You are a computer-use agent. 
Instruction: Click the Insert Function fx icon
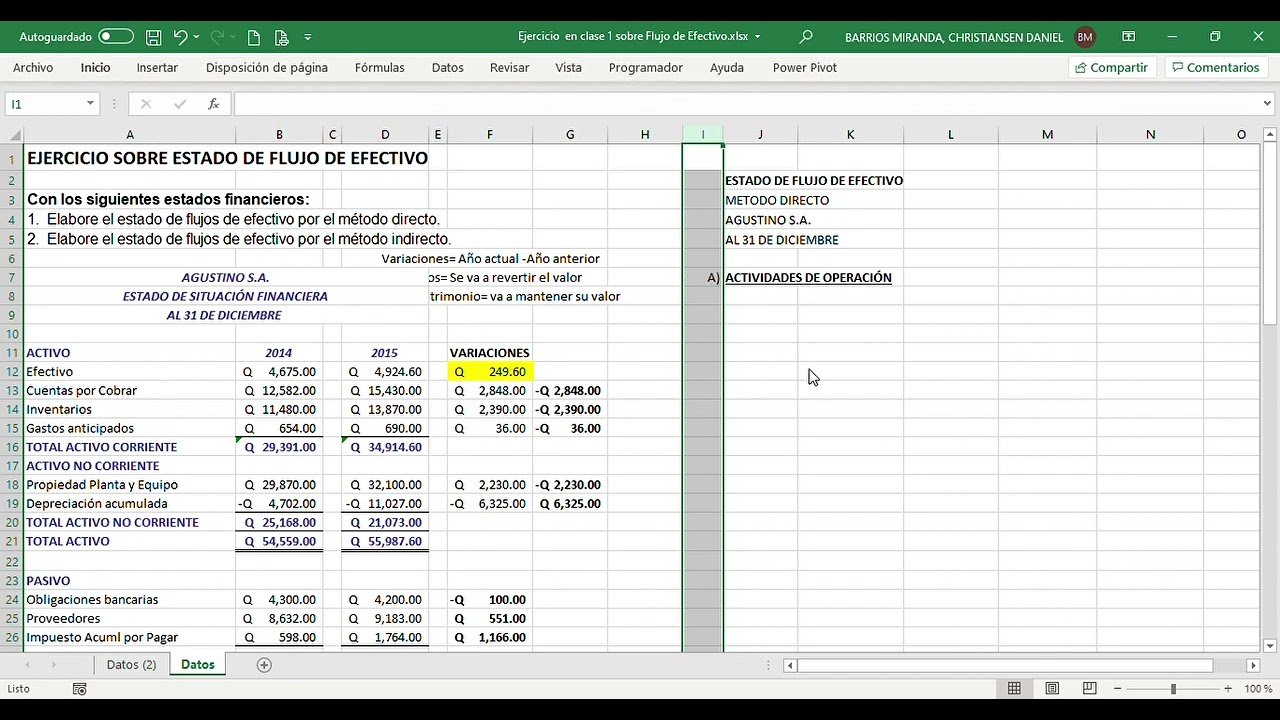tap(213, 104)
